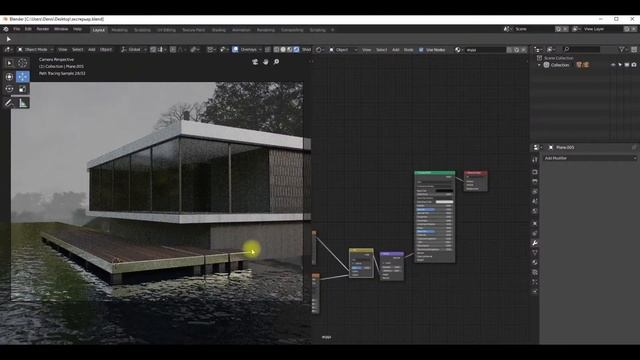Open the Render properties tab
The height and width of the screenshot is (360, 640).
click(x=535, y=172)
